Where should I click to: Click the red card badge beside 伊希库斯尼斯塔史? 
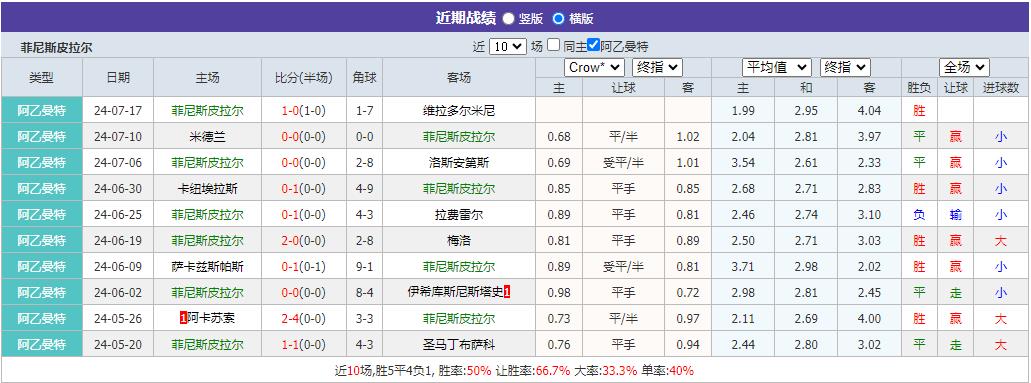pos(507,292)
